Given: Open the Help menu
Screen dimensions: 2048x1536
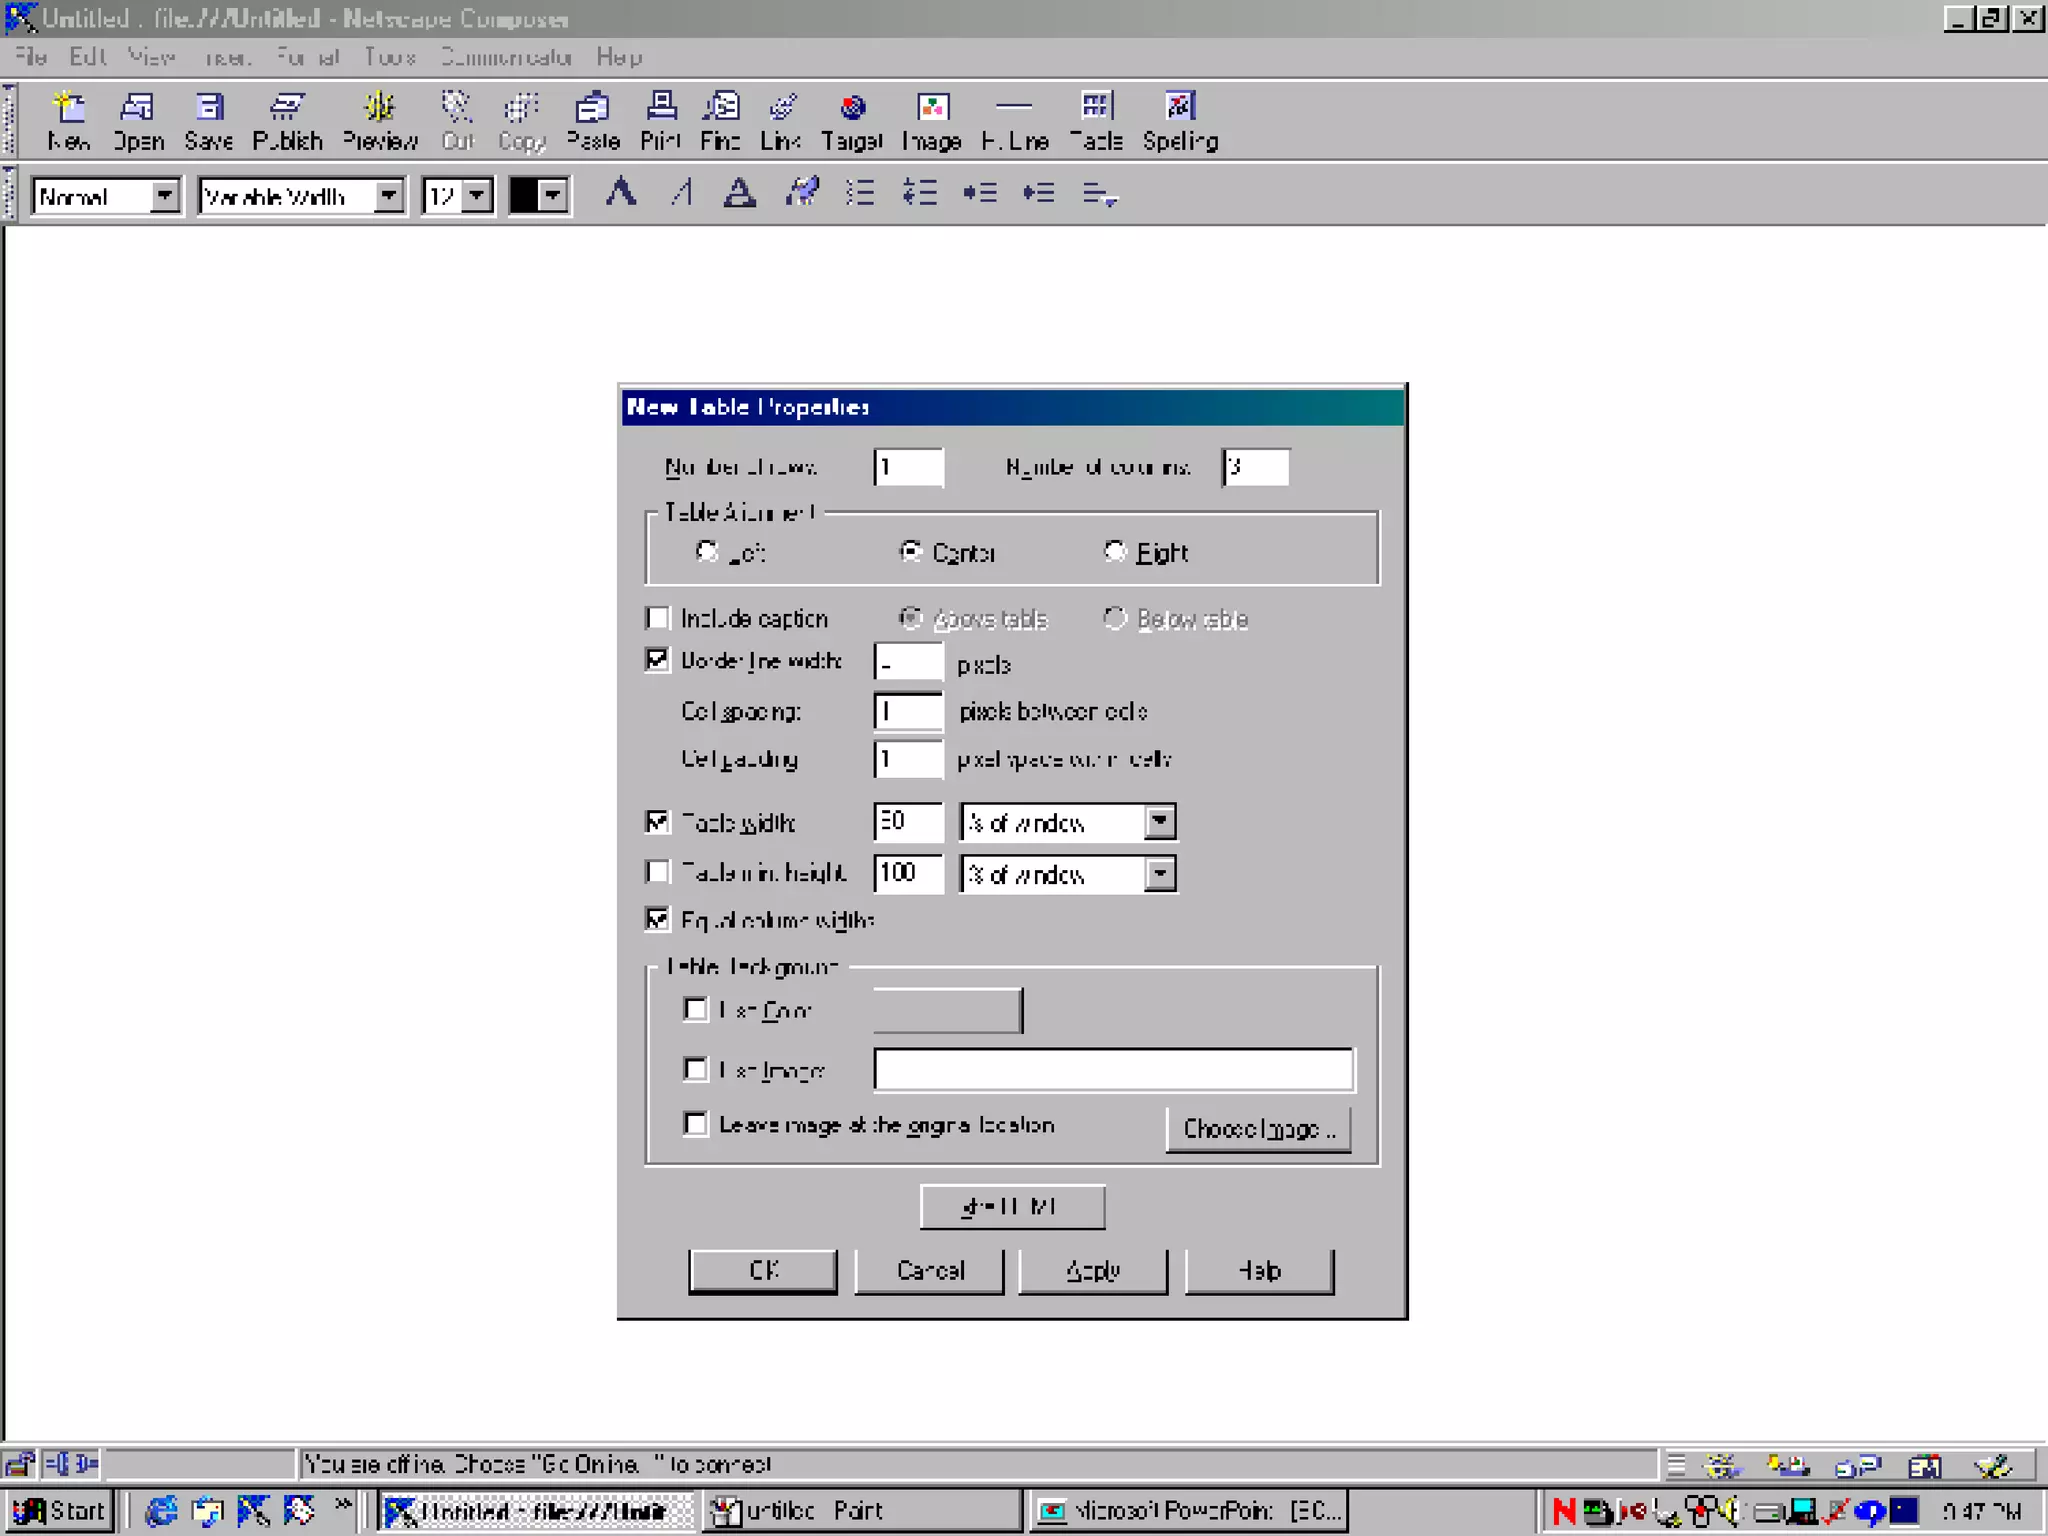Looking at the screenshot, I should click(619, 57).
